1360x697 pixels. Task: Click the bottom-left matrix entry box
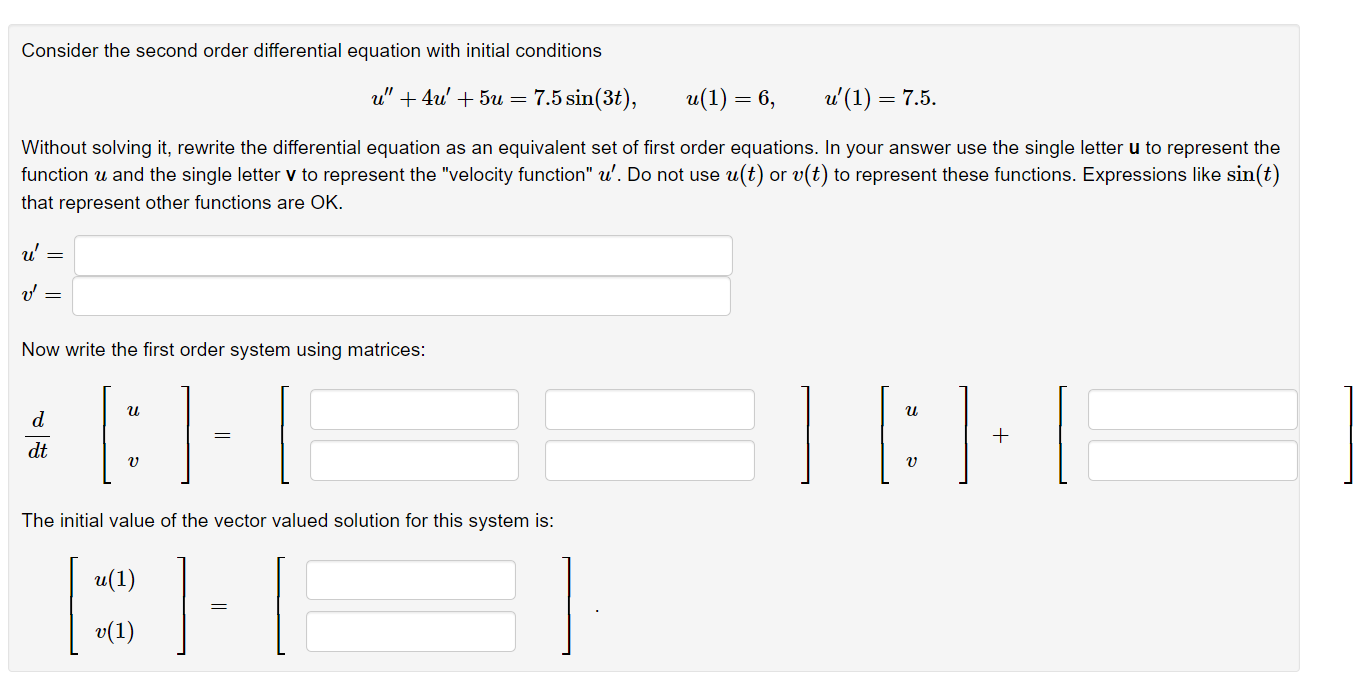413,460
